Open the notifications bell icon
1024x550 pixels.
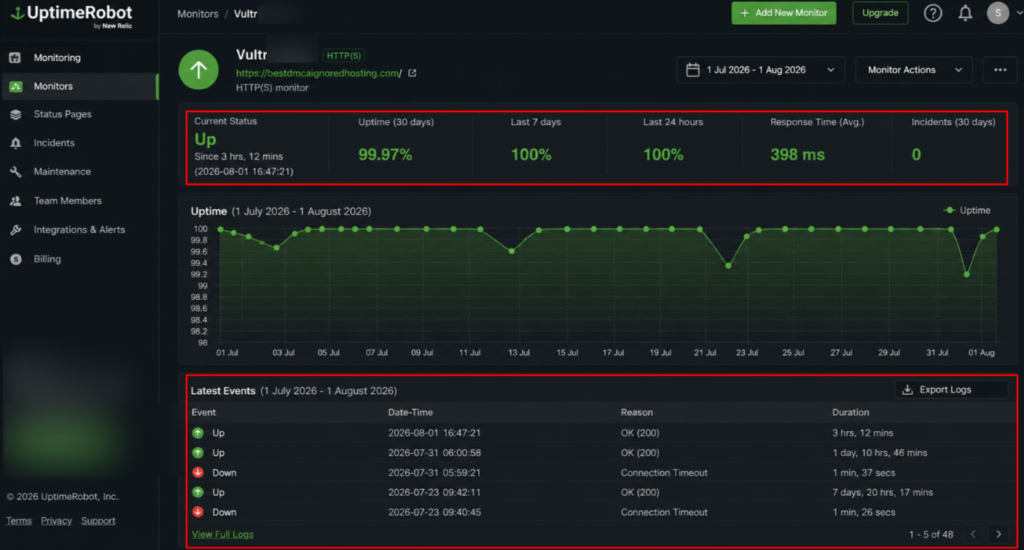click(x=965, y=13)
